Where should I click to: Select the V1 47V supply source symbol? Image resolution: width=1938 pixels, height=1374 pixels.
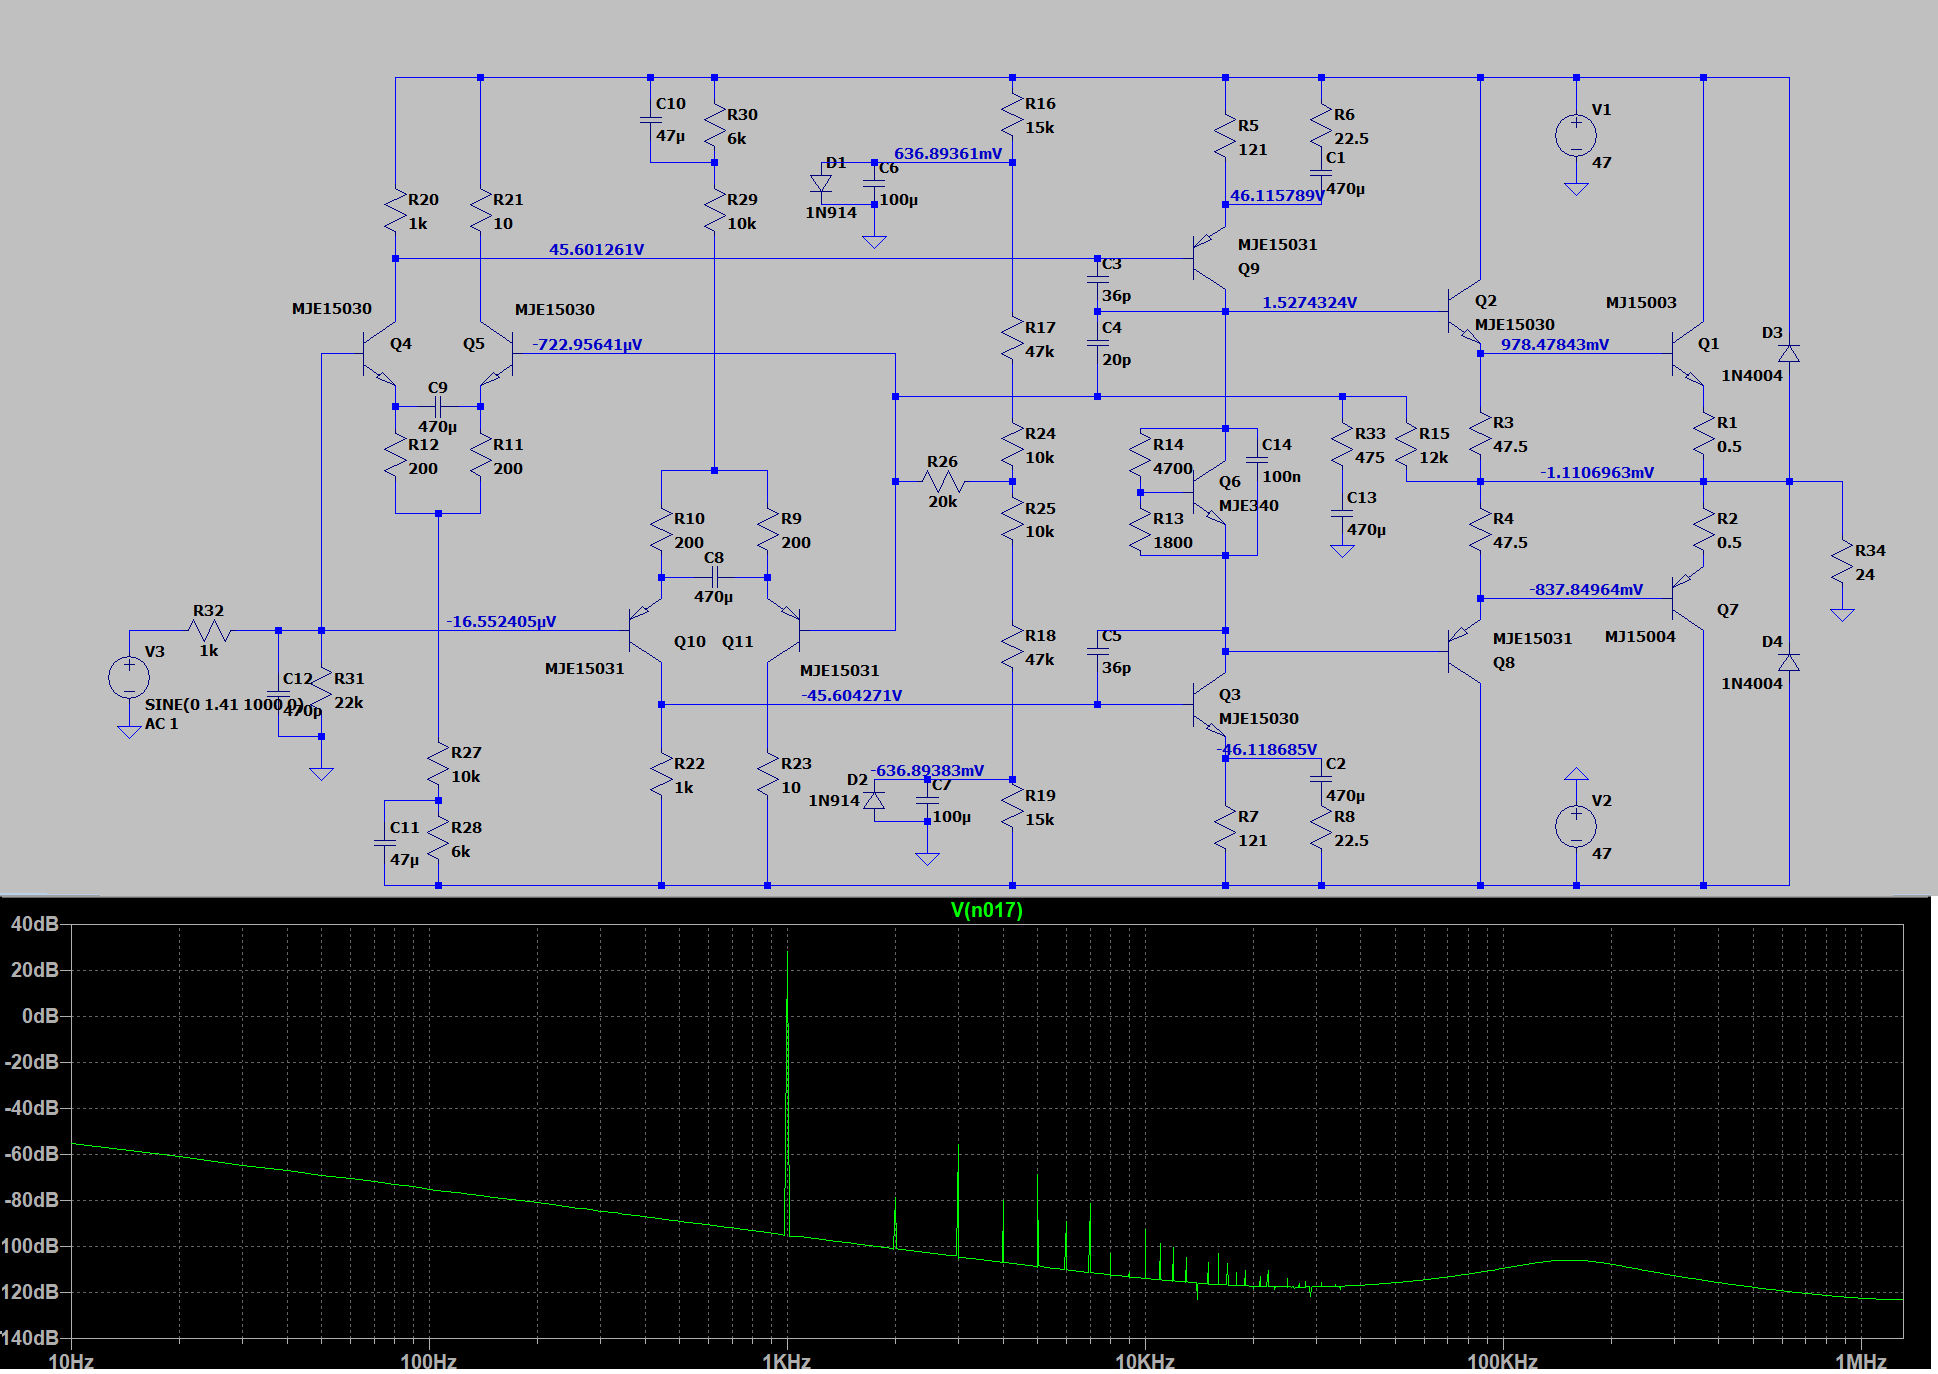pos(1576,135)
